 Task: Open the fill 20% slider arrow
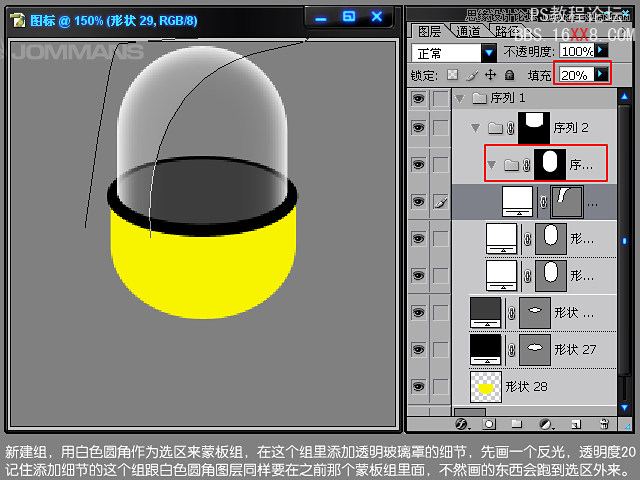tap(600, 75)
